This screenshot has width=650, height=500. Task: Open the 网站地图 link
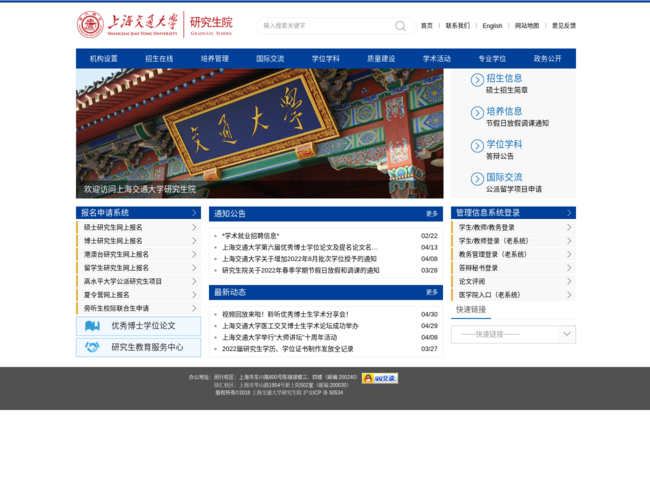tap(527, 26)
